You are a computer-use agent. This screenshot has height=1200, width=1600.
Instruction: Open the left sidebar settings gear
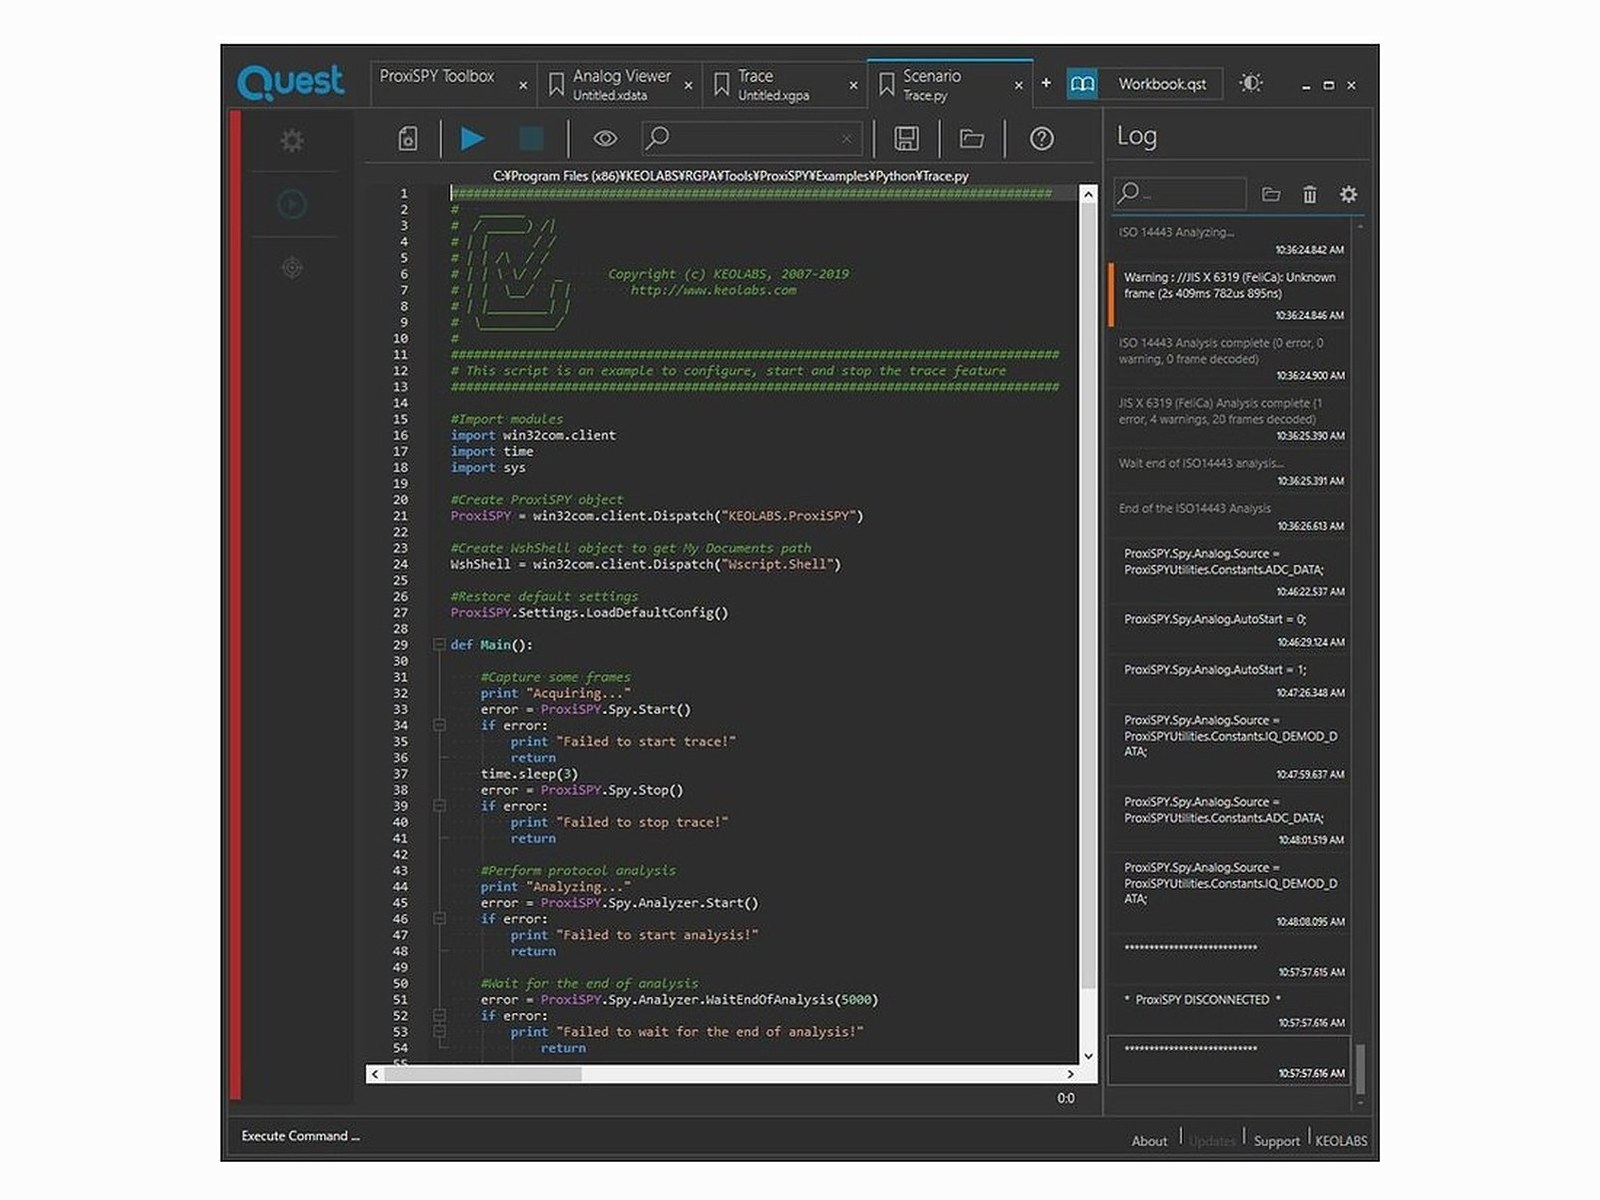point(292,140)
